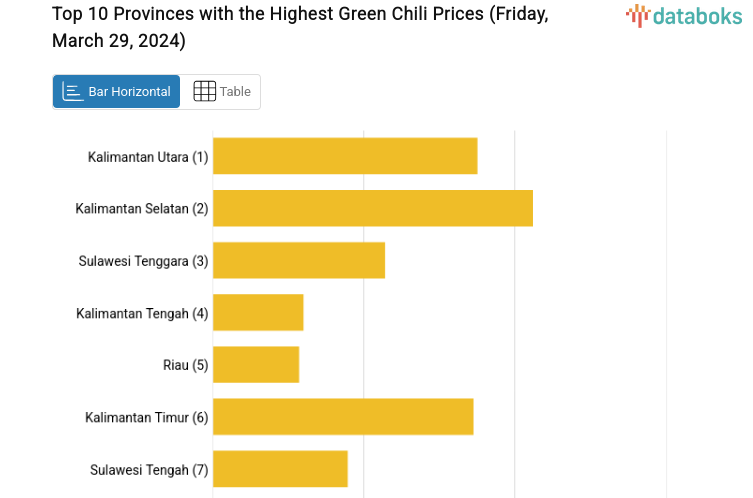The image size is (753, 498).
Task: Click the table grid icon
Action: click(204, 92)
